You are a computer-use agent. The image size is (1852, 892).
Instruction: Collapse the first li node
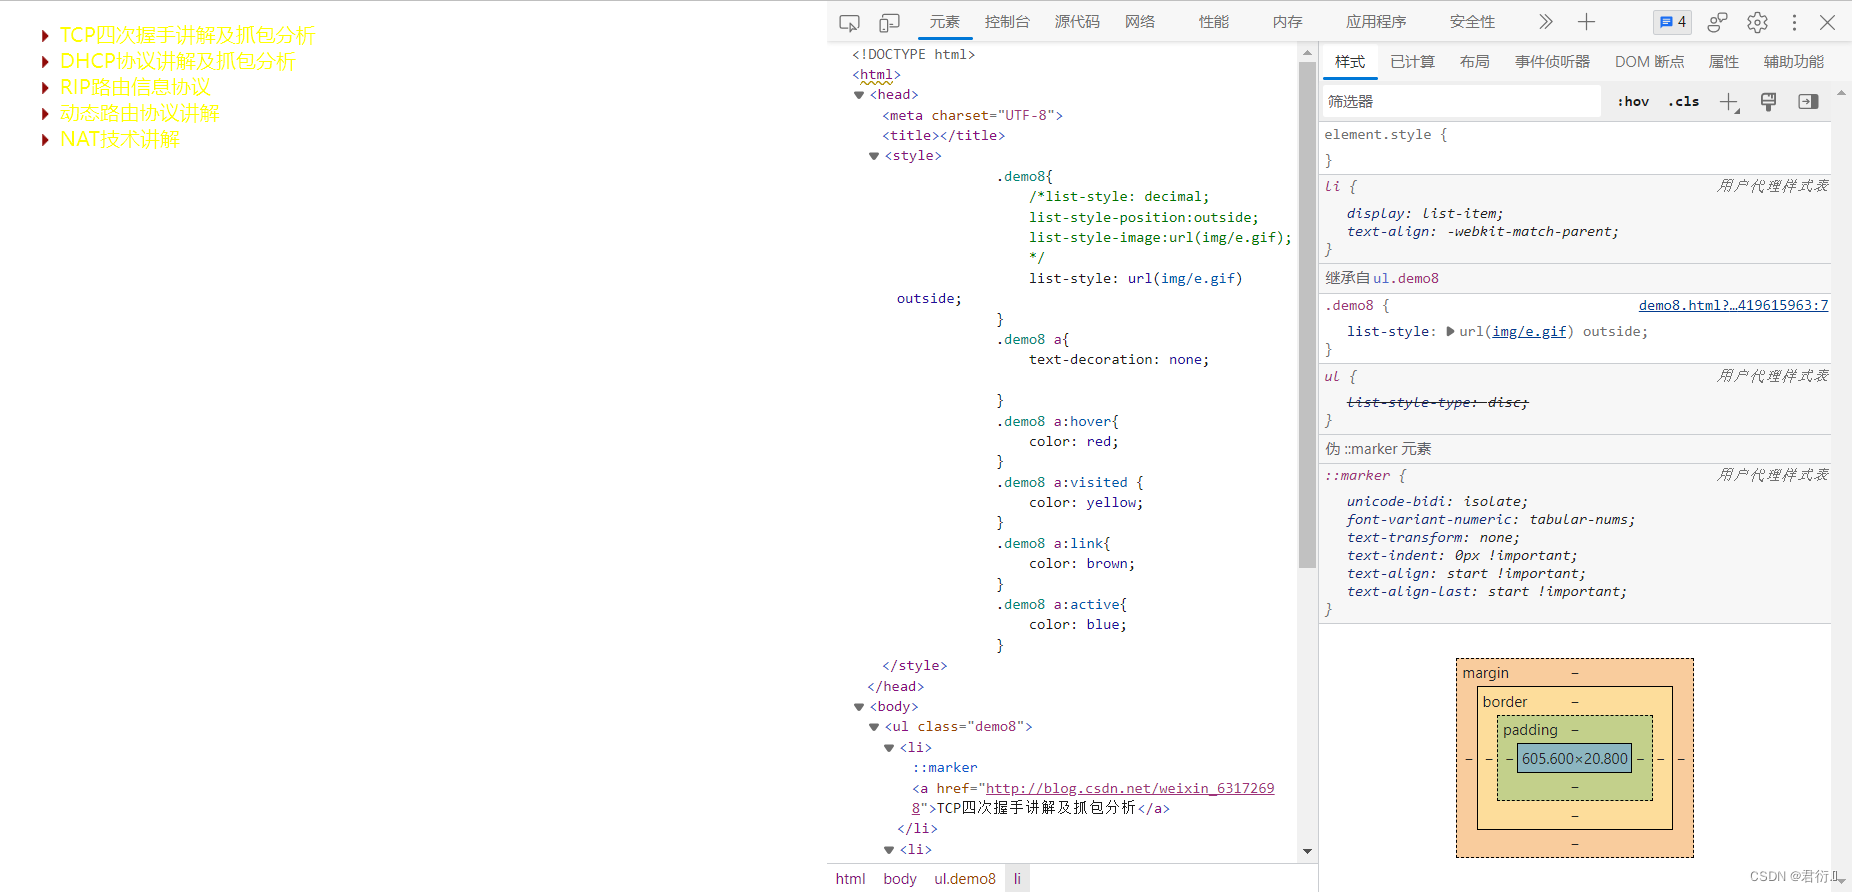[889, 748]
